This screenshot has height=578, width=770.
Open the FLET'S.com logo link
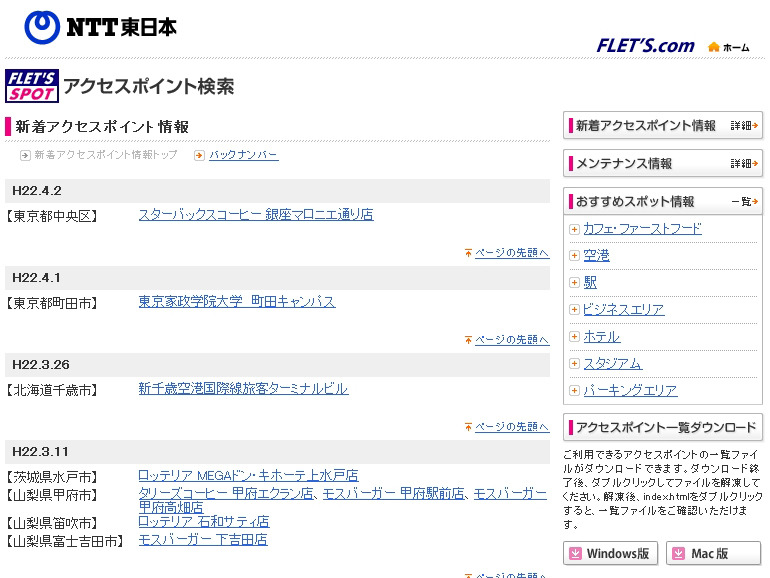coord(645,46)
